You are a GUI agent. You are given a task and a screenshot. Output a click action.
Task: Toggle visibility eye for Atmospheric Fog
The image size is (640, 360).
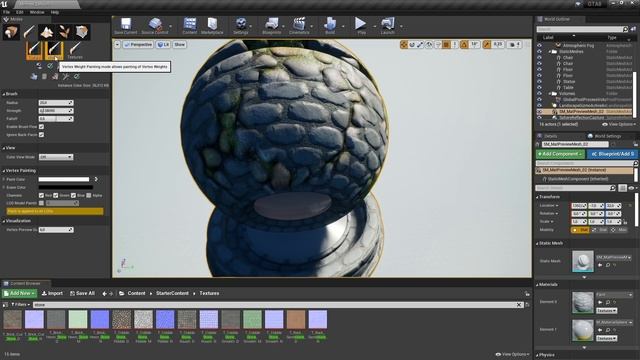pyautogui.click(x=539, y=46)
